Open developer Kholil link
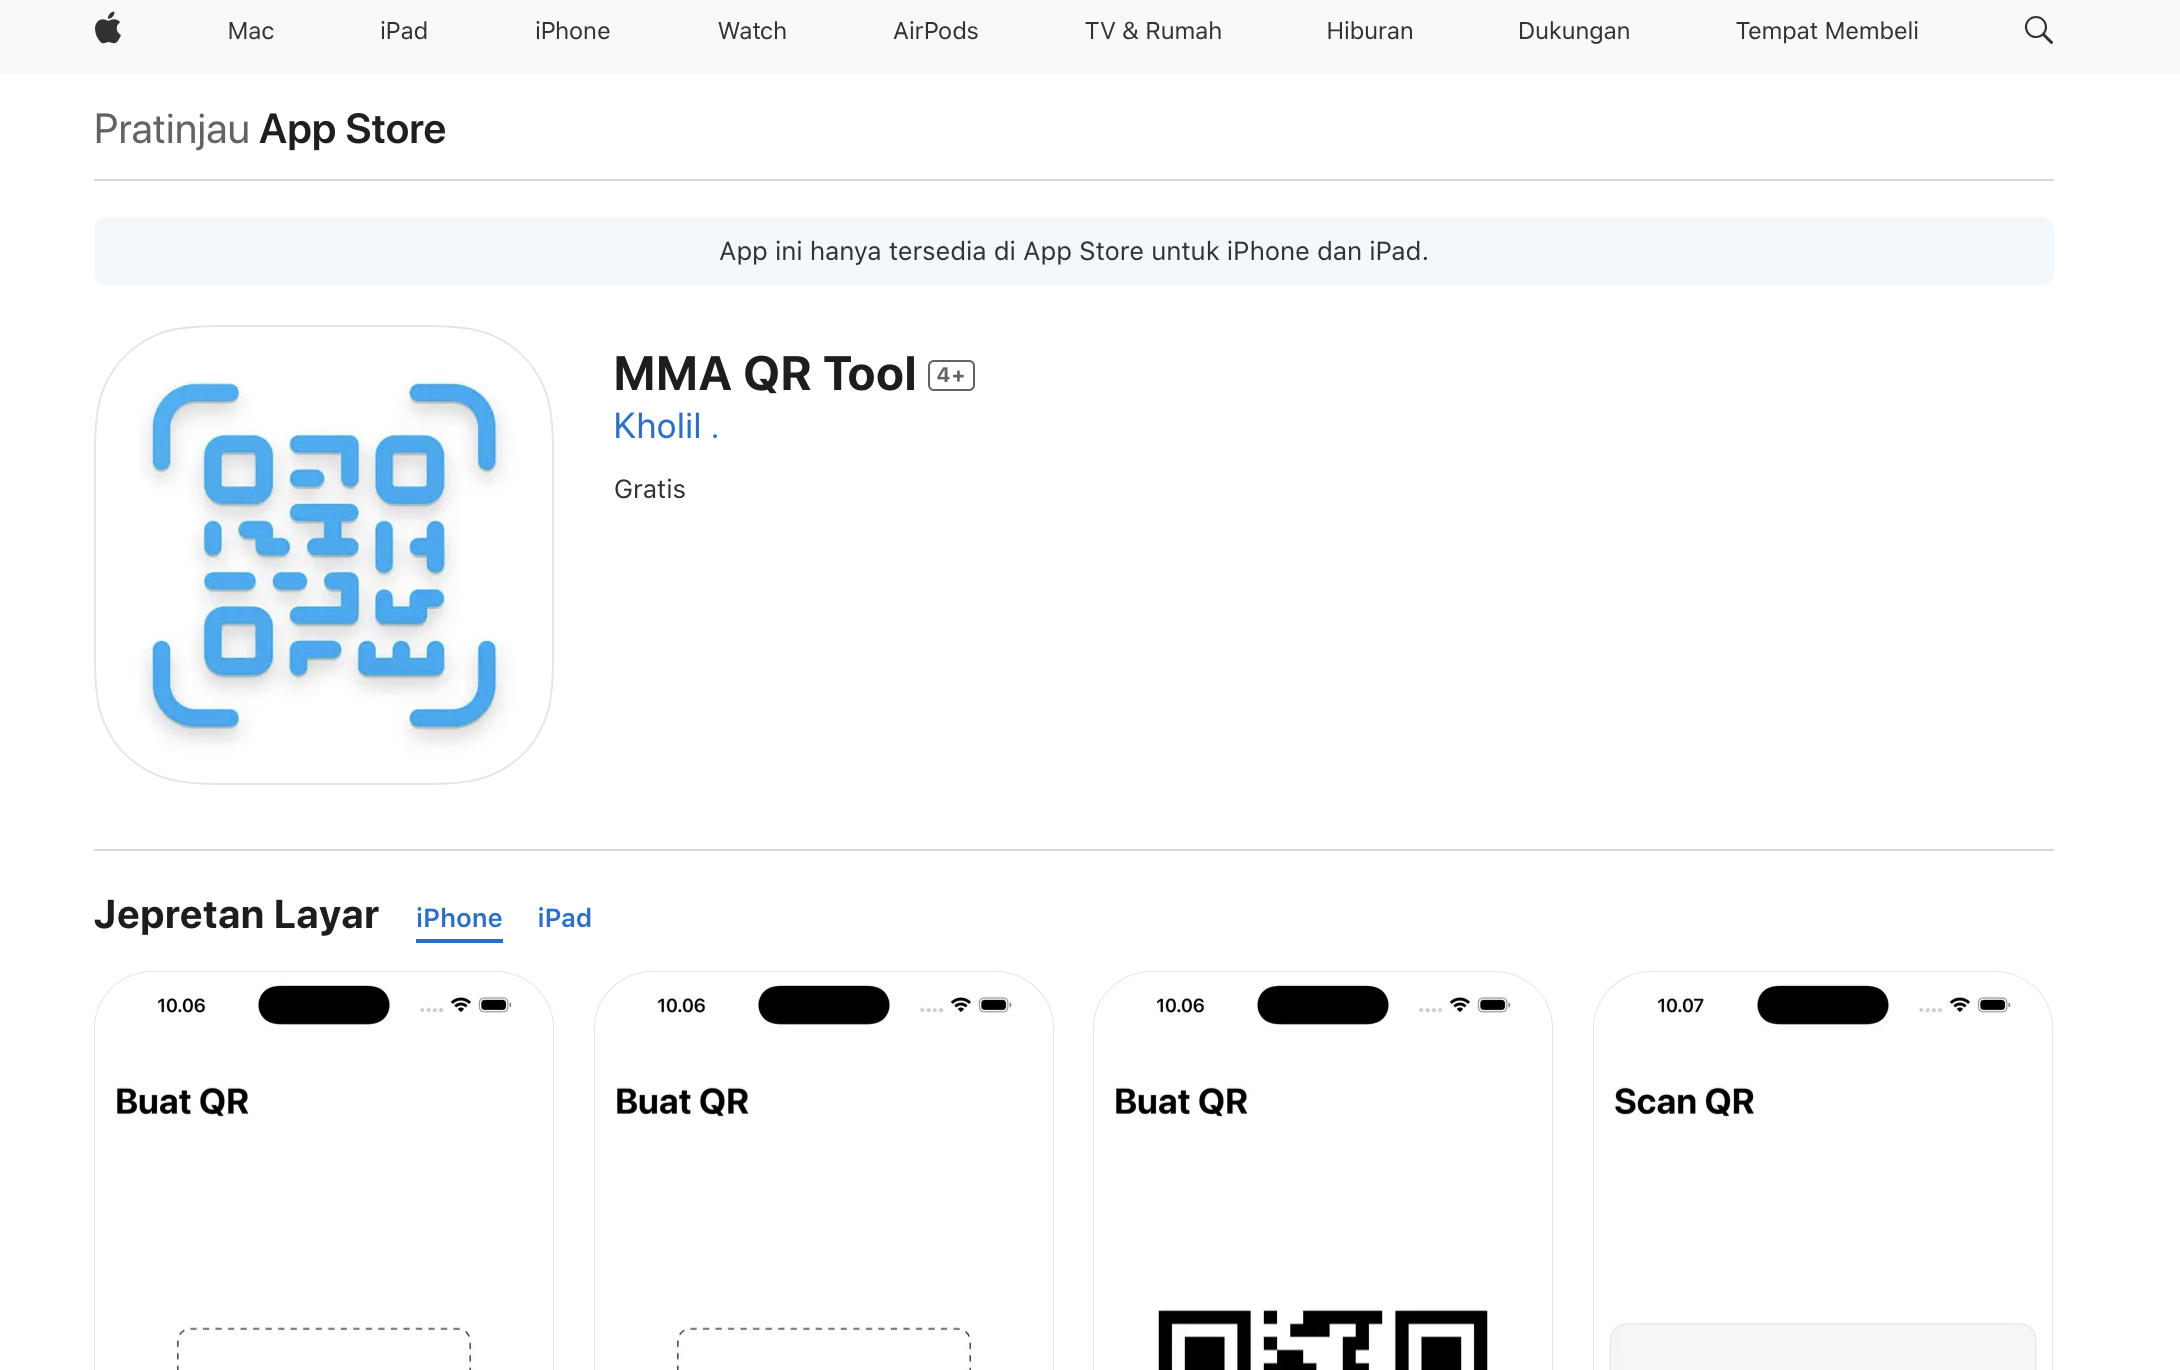Image resolution: width=2180 pixels, height=1370 pixels. 665,426
